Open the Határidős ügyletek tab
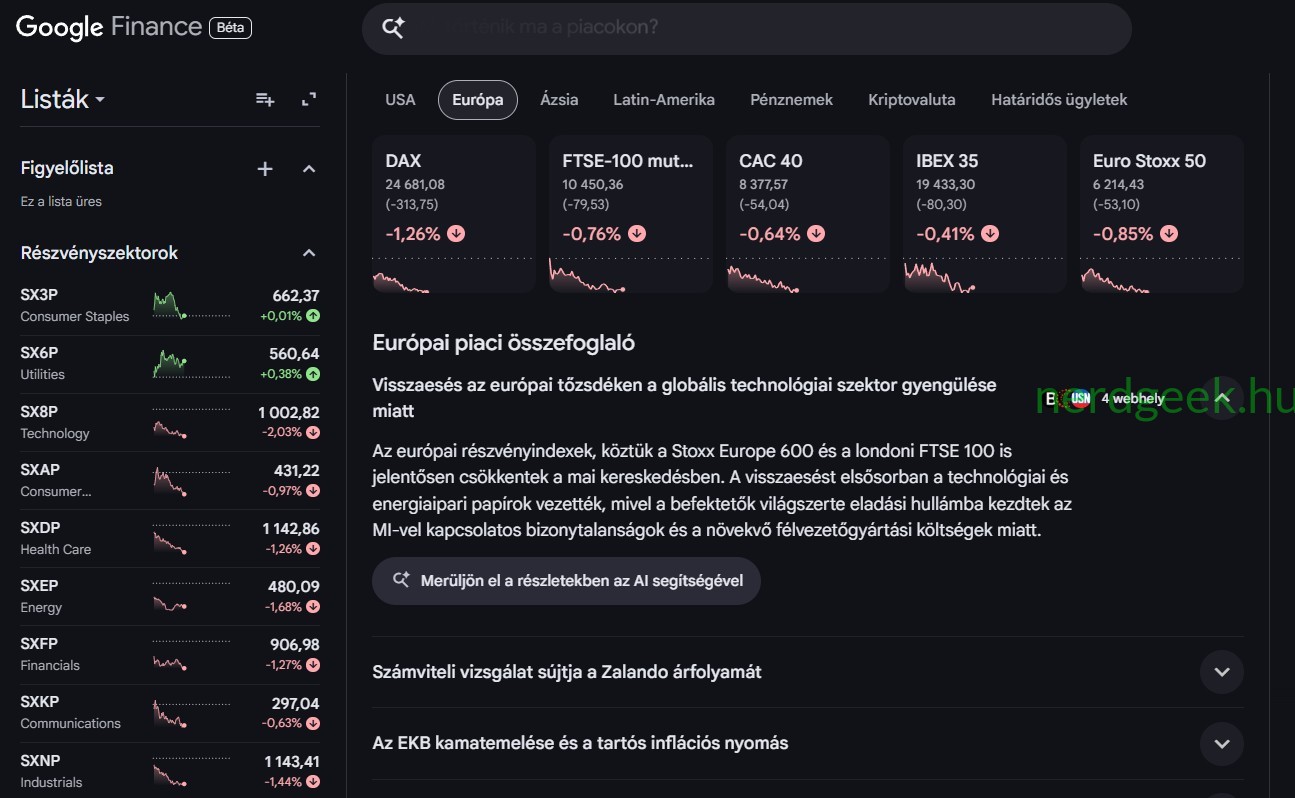 tap(1059, 100)
